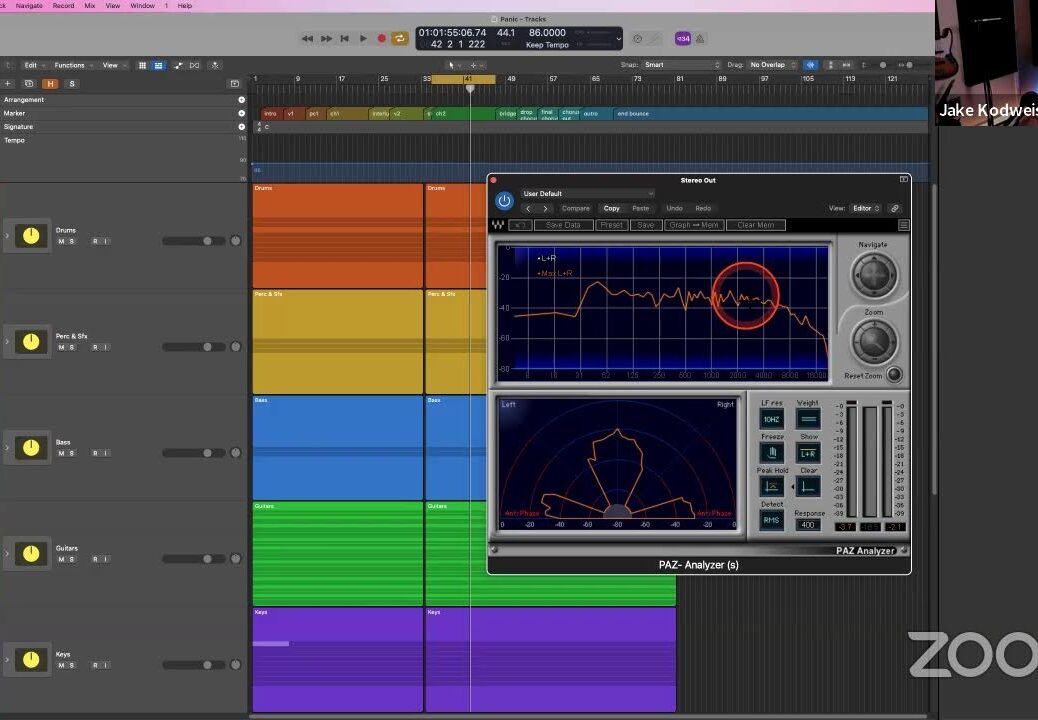Select the bridge marker in the marker track
The image size is (1038, 720).
click(x=507, y=114)
